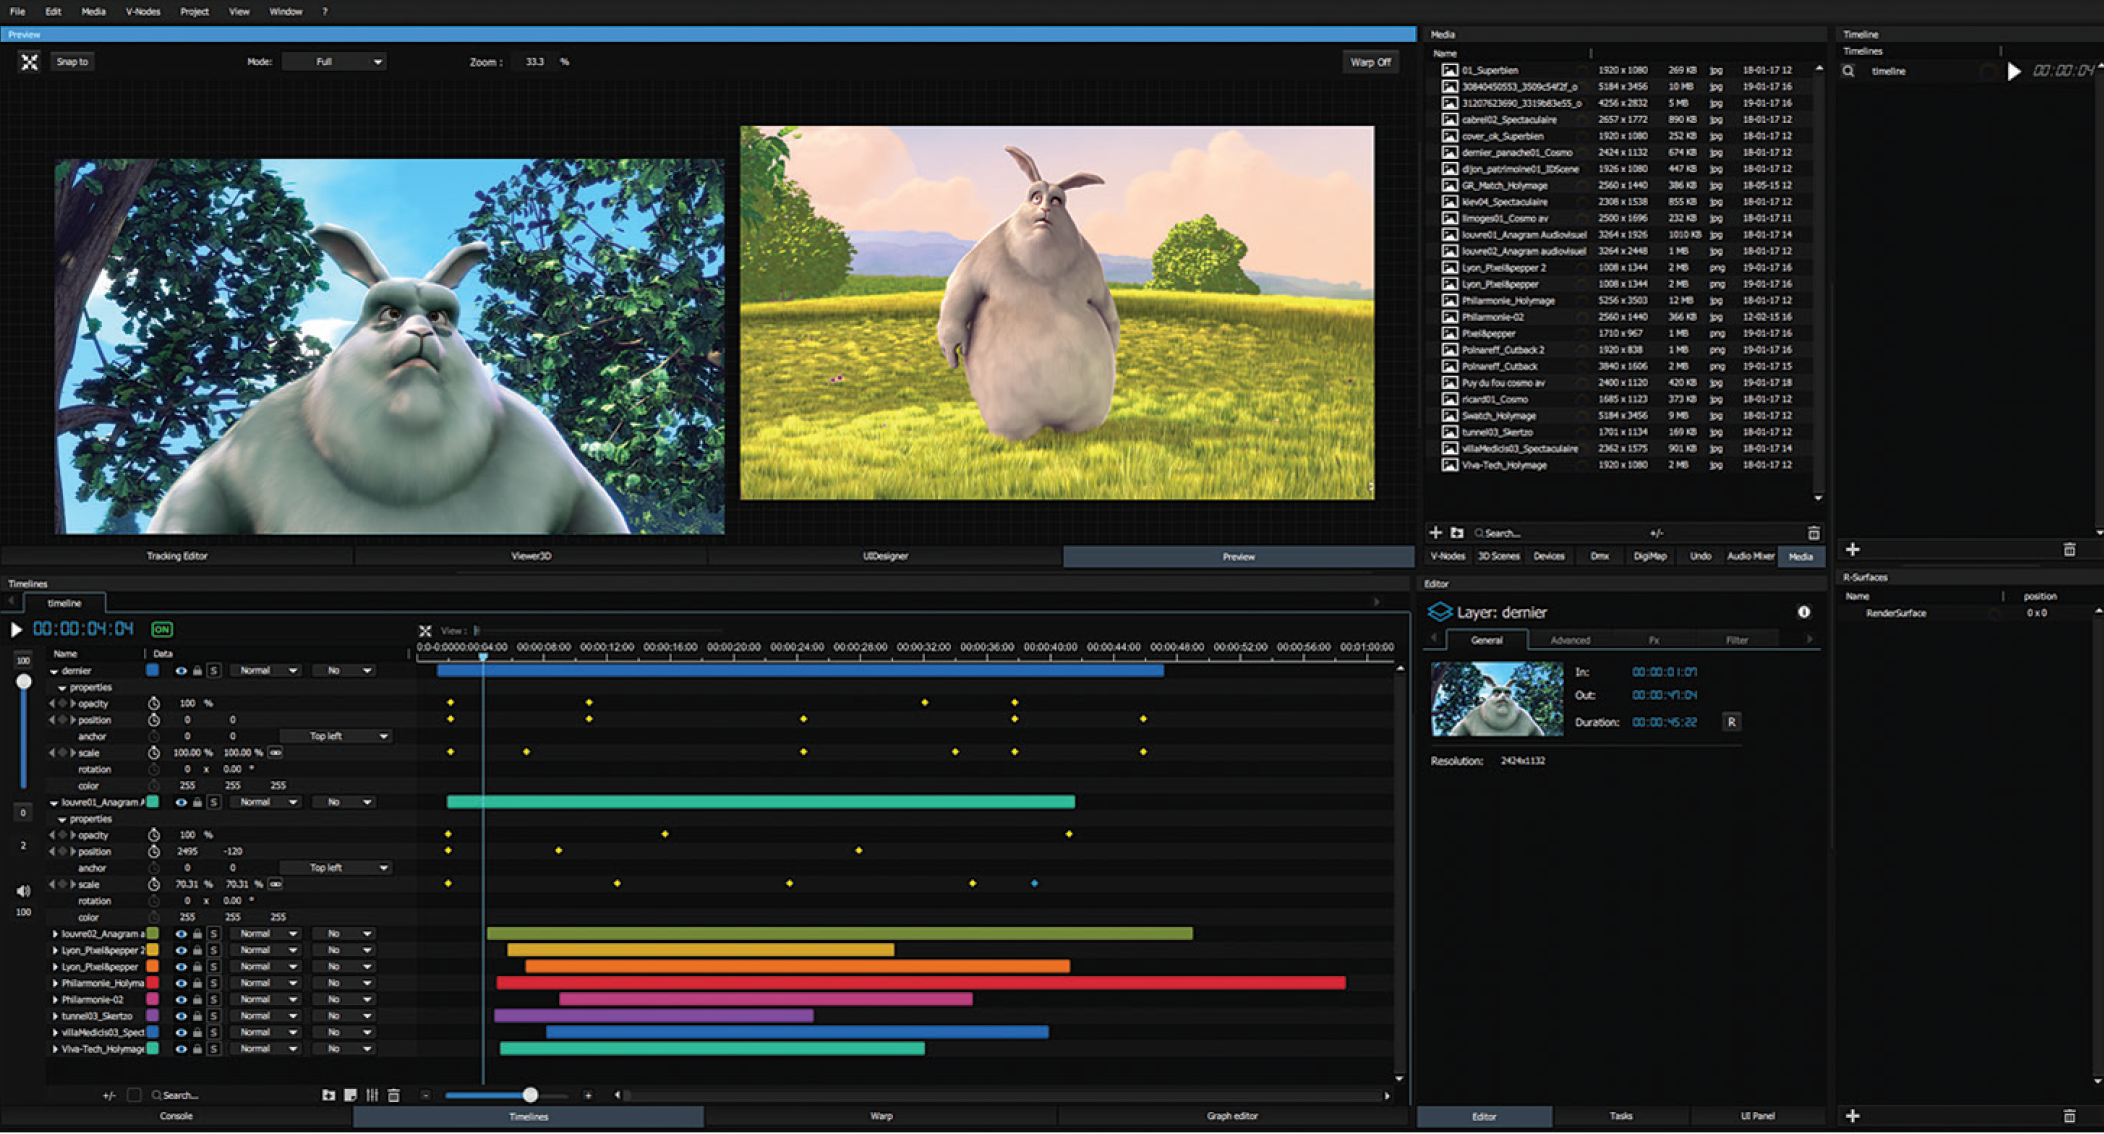Click the Timelines panel play button
The width and height of the screenshot is (2104, 1134).
click(16, 629)
